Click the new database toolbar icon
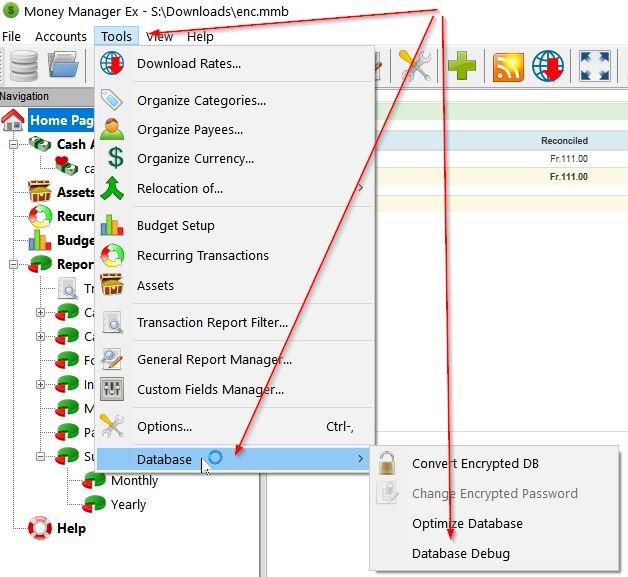 click(x=22, y=67)
